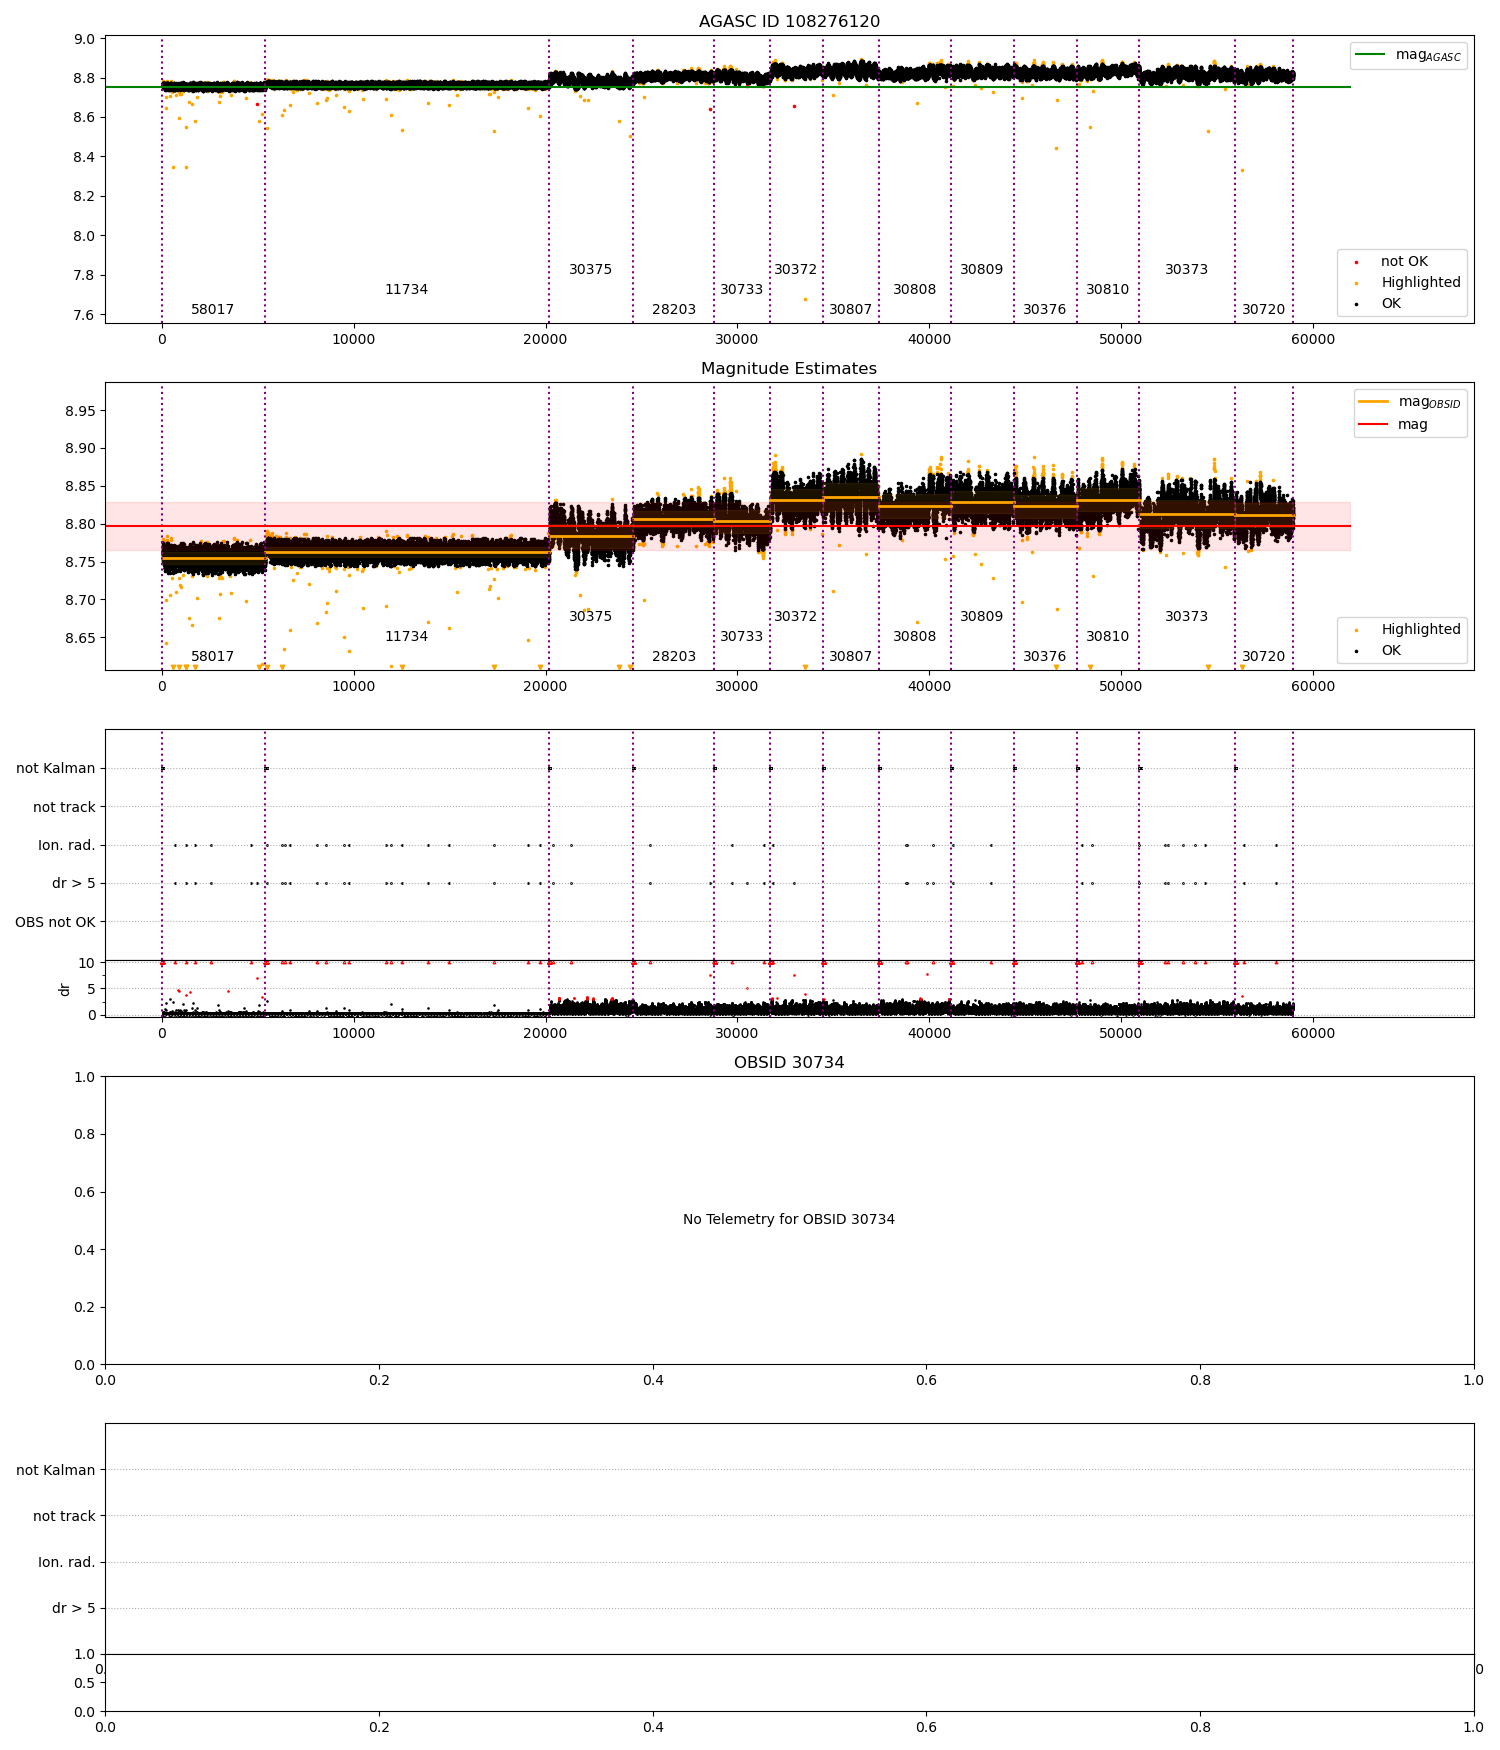Click label 30808 in Magnitude Estimates plot
The image size is (1500, 1750).
[x=914, y=637]
